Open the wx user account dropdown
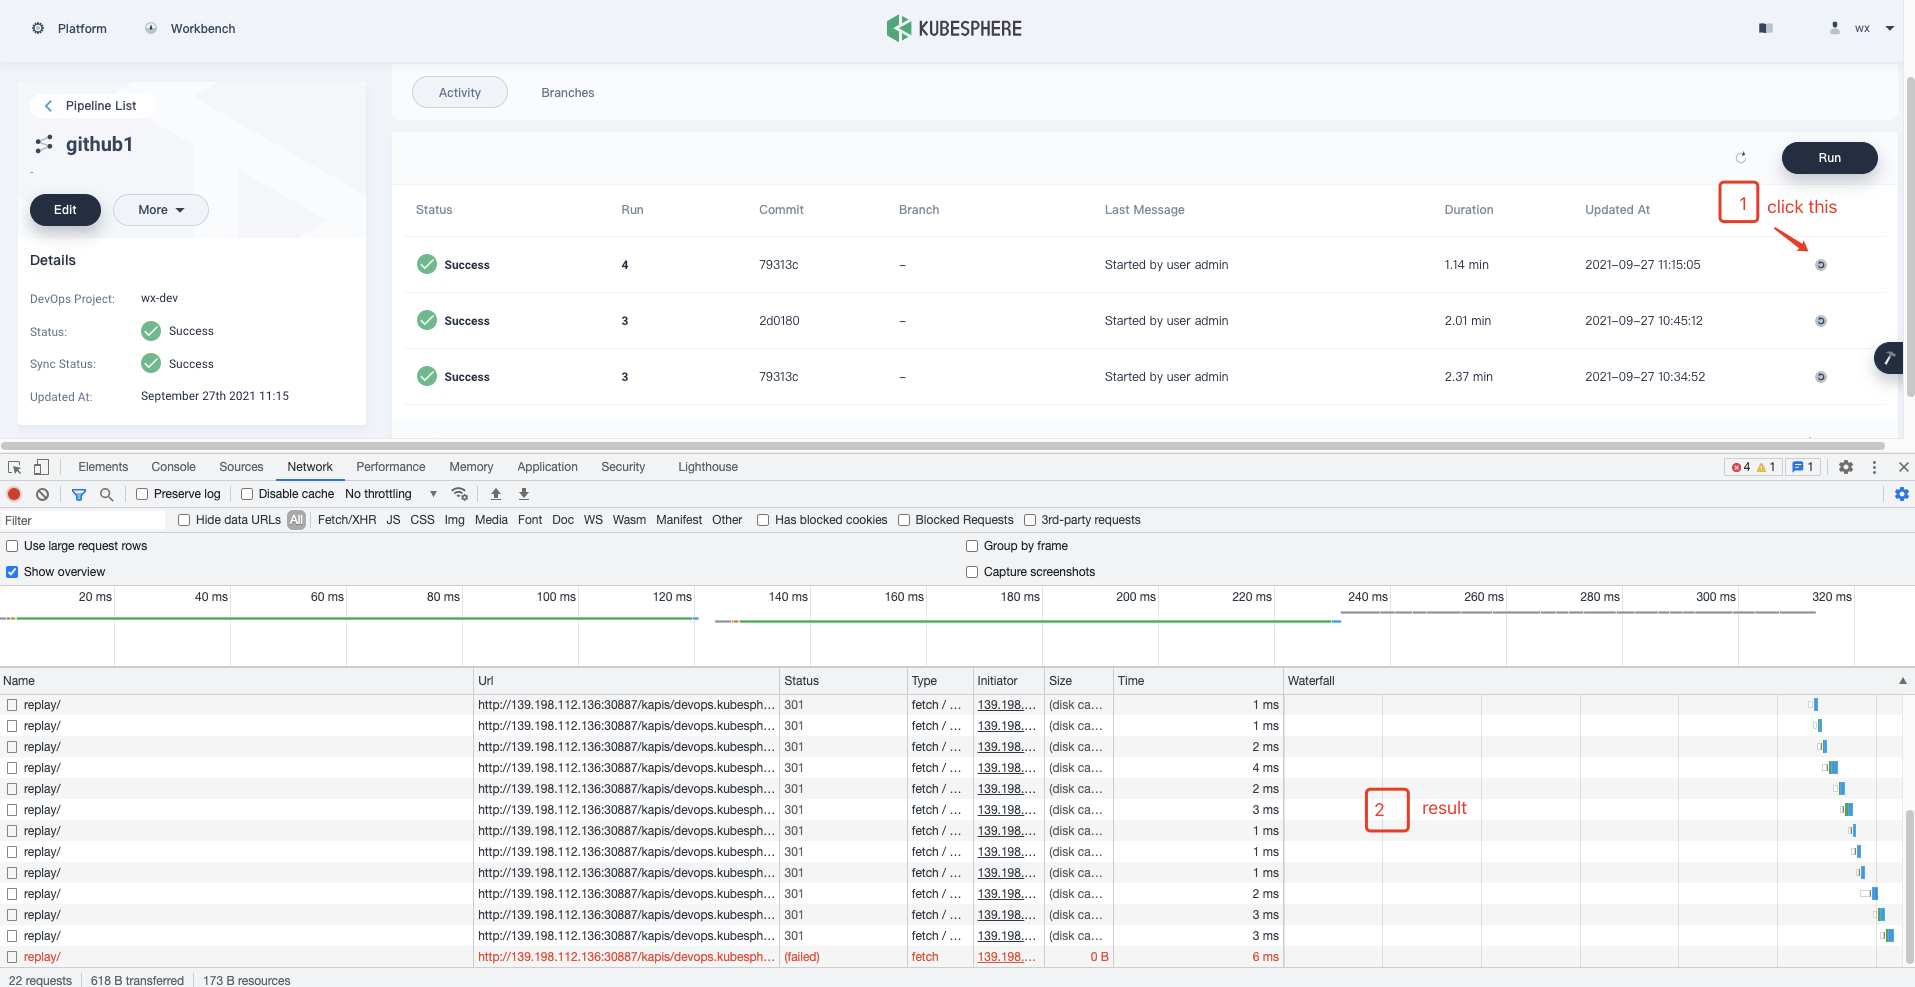1915x987 pixels. pos(1868,28)
